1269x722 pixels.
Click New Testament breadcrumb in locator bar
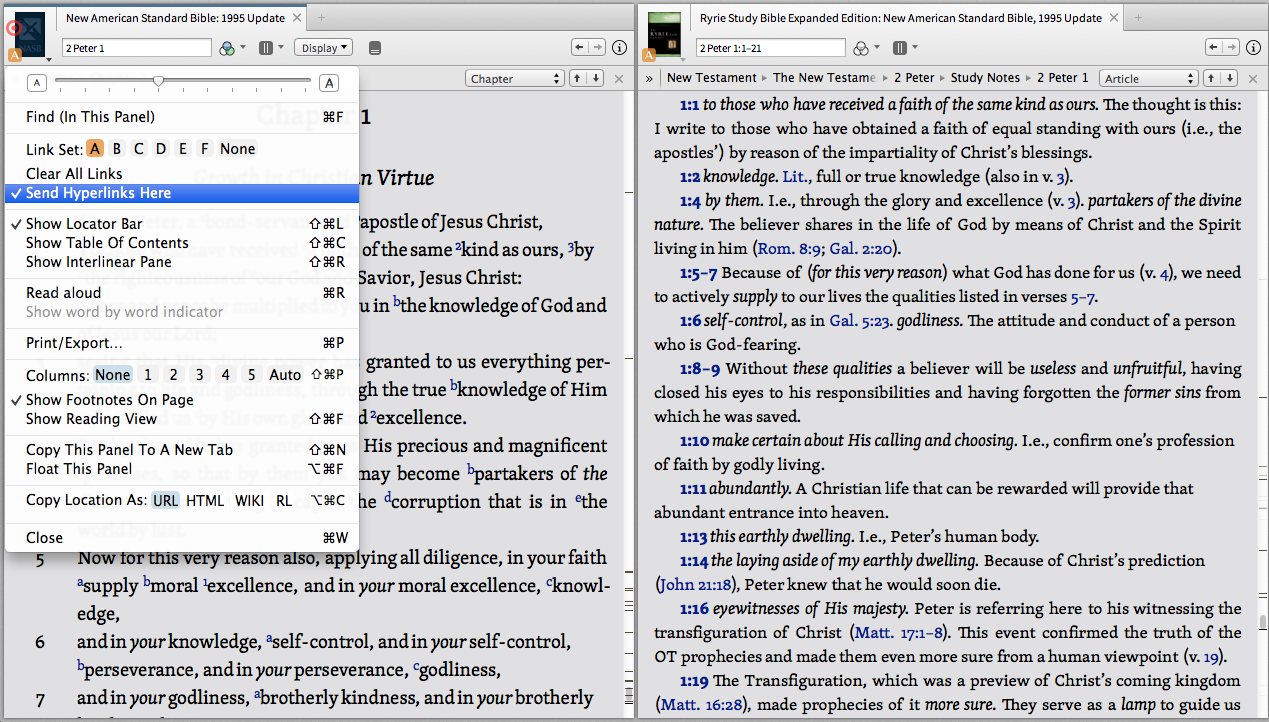(712, 78)
